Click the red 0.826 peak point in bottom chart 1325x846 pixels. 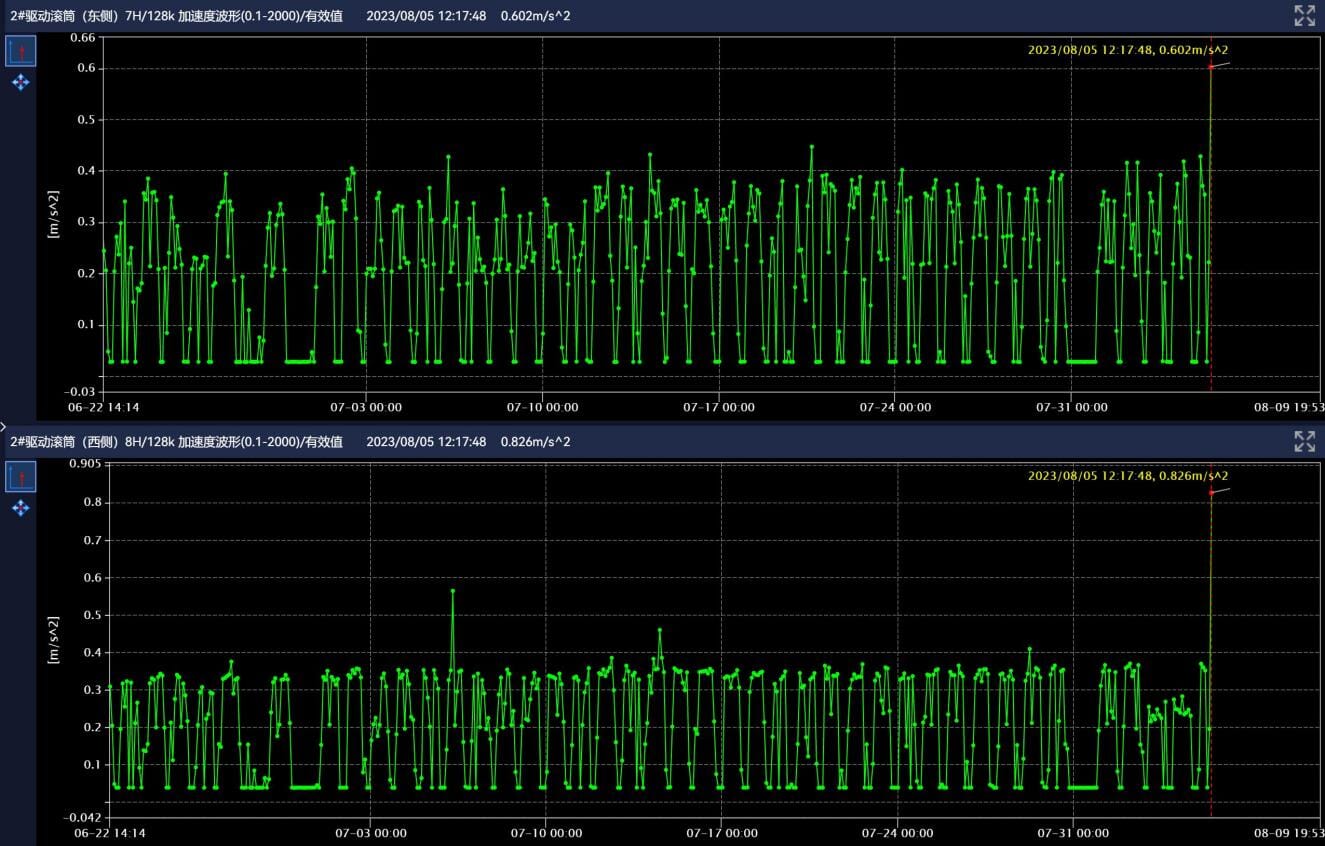coord(1211,492)
